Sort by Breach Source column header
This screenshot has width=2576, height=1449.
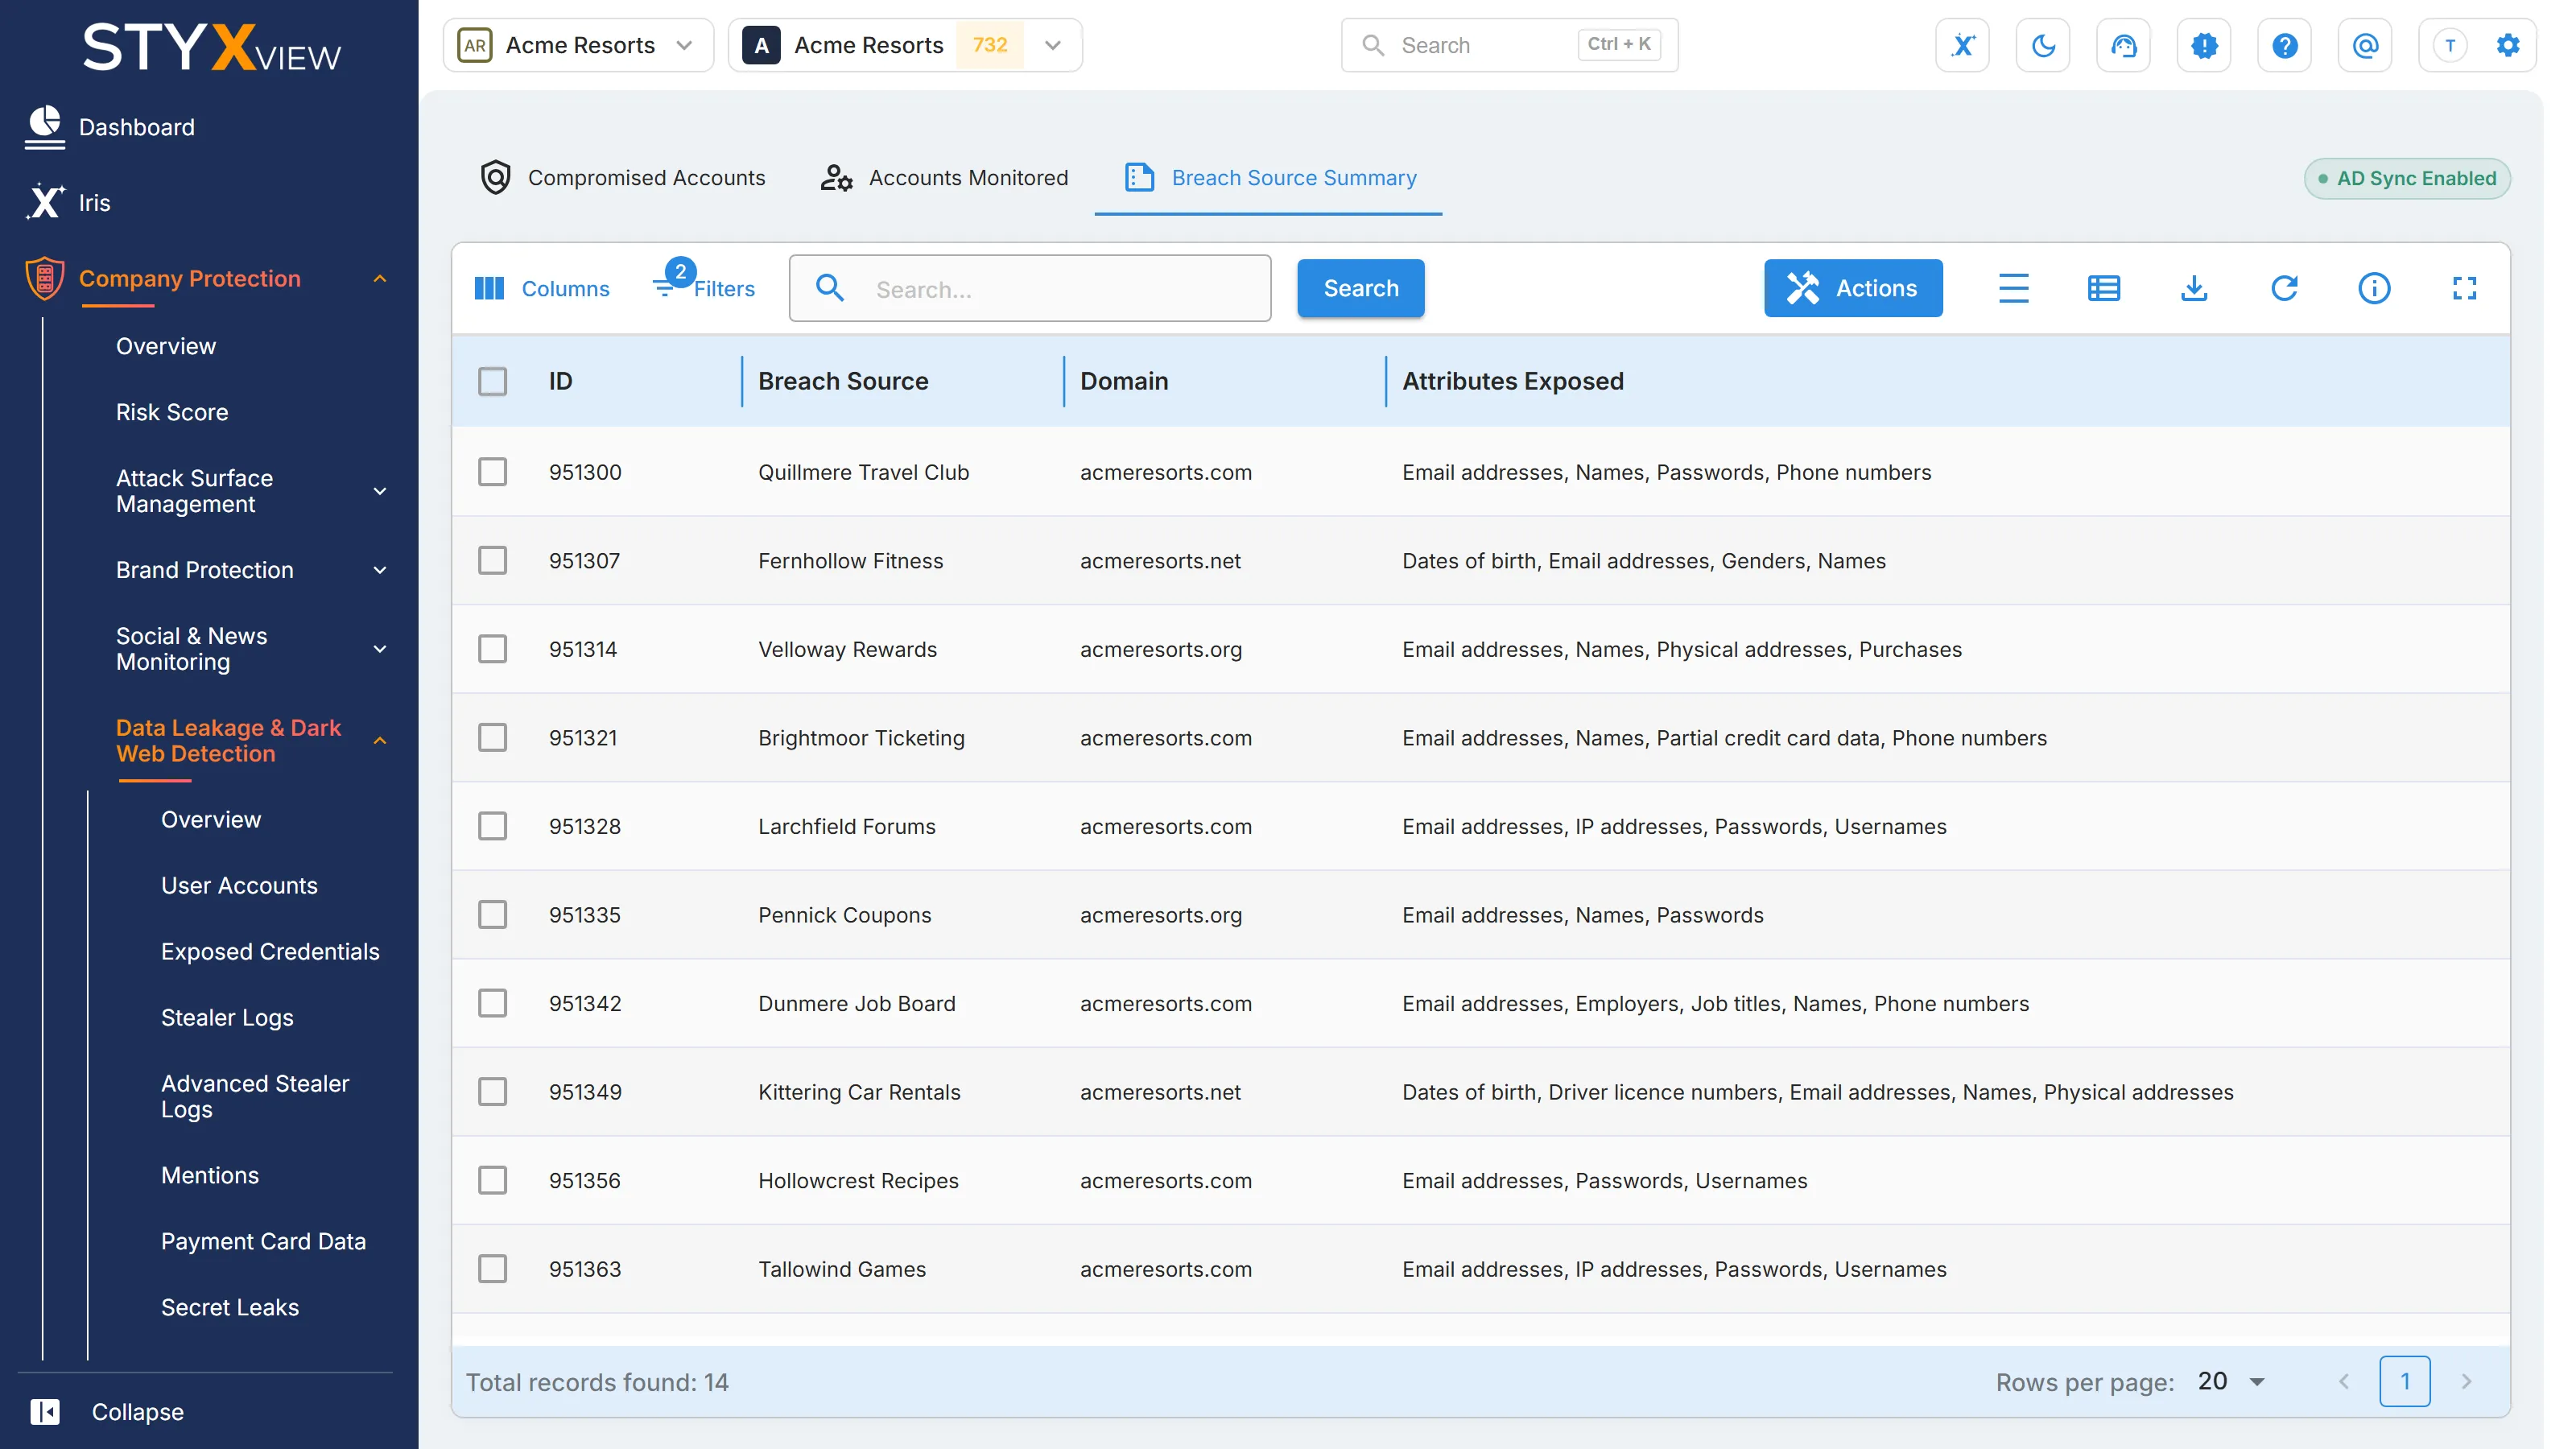pyautogui.click(x=843, y=381)
